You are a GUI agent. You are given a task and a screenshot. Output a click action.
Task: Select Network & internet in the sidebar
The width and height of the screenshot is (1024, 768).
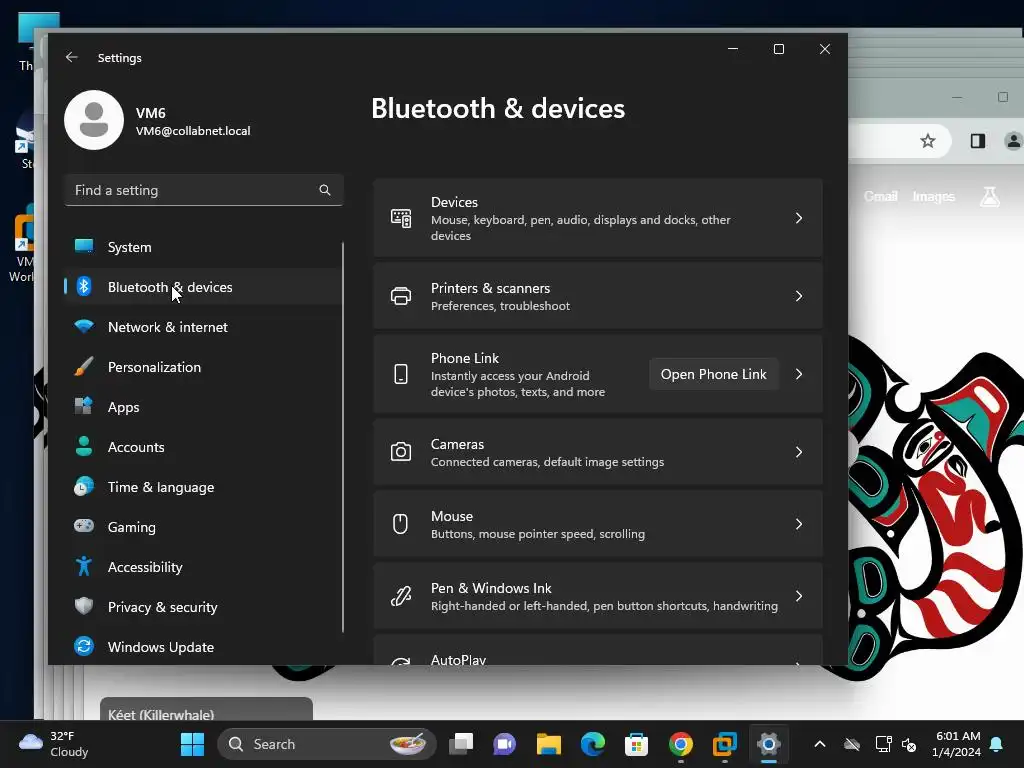pos(202,327)
